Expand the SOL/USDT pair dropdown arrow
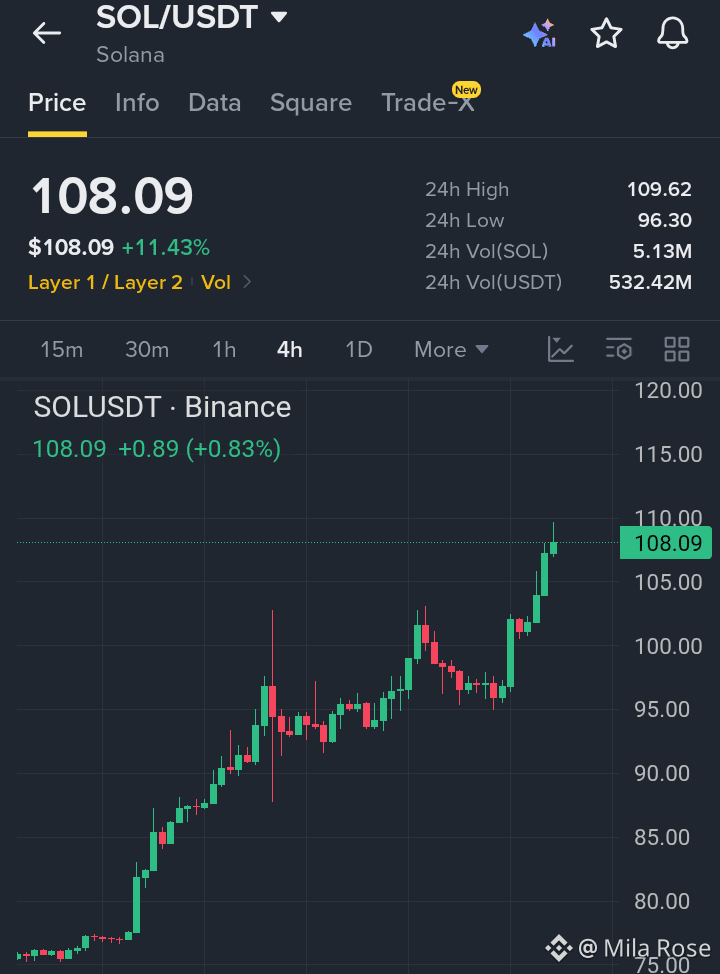 [x=279, y=17]
